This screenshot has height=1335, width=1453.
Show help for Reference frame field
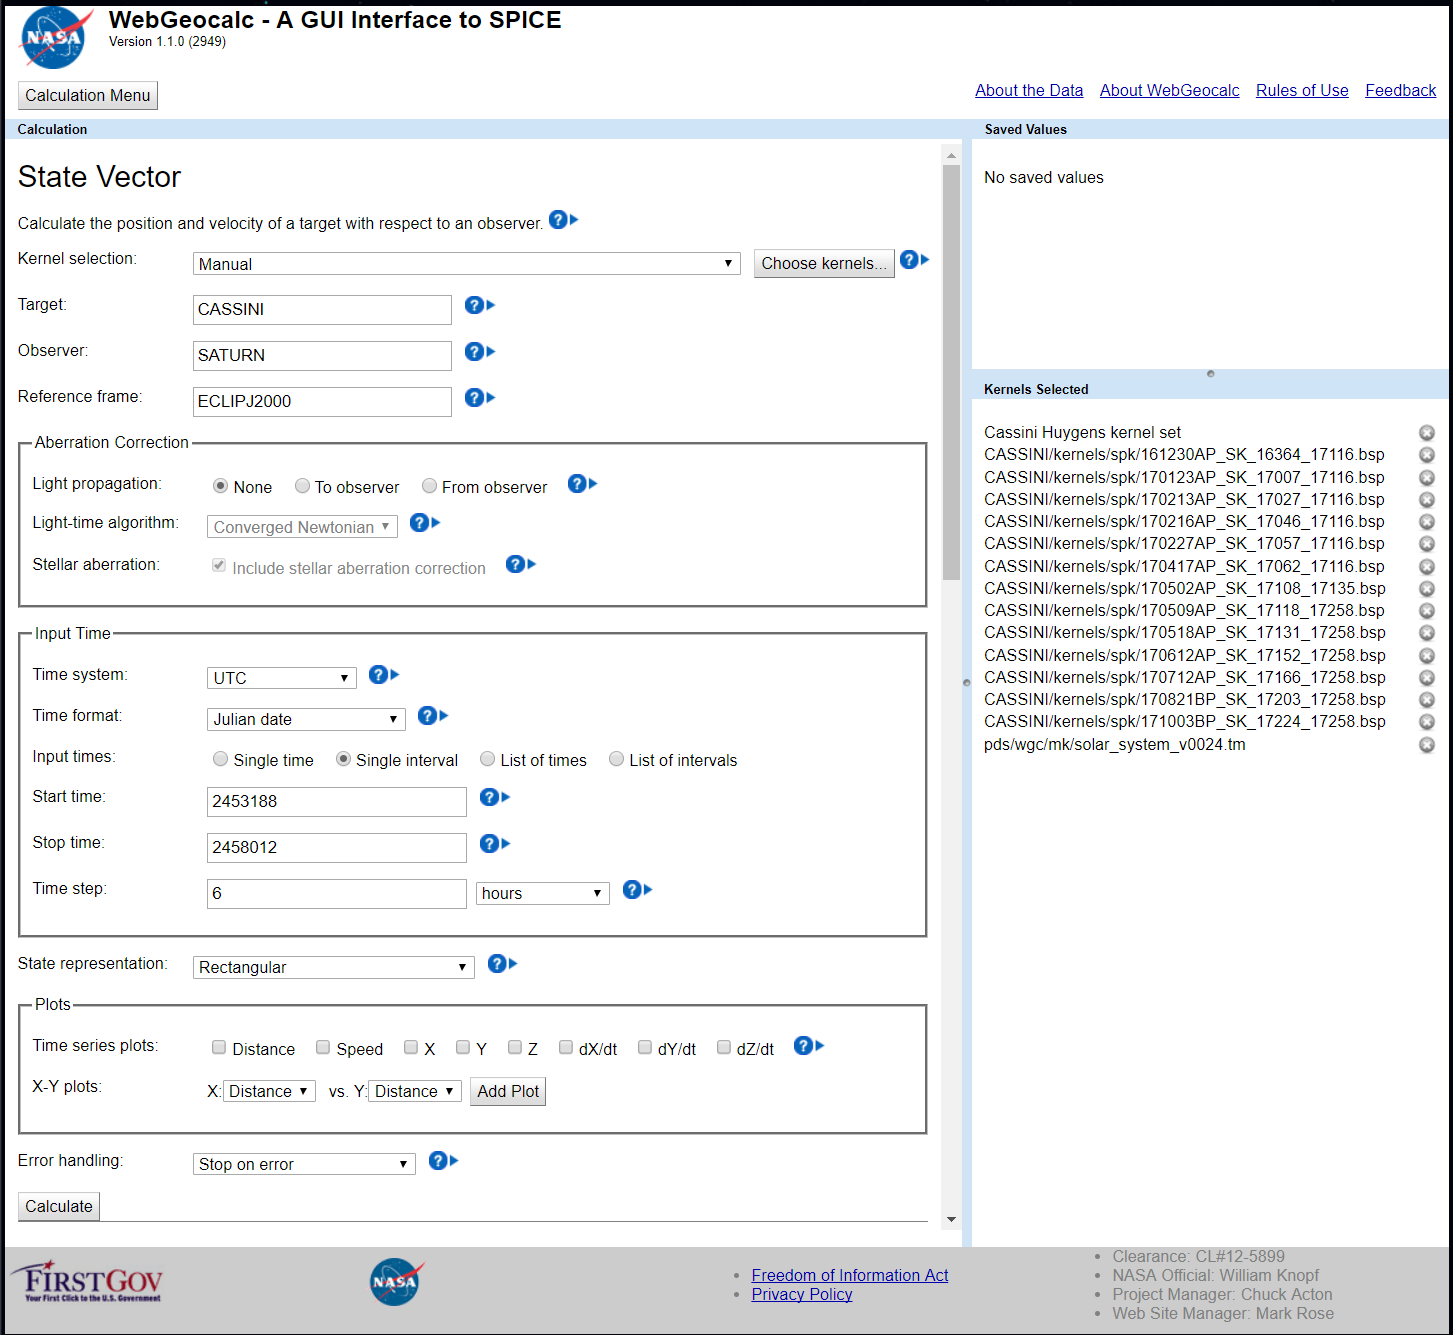[x=480, y=397]
